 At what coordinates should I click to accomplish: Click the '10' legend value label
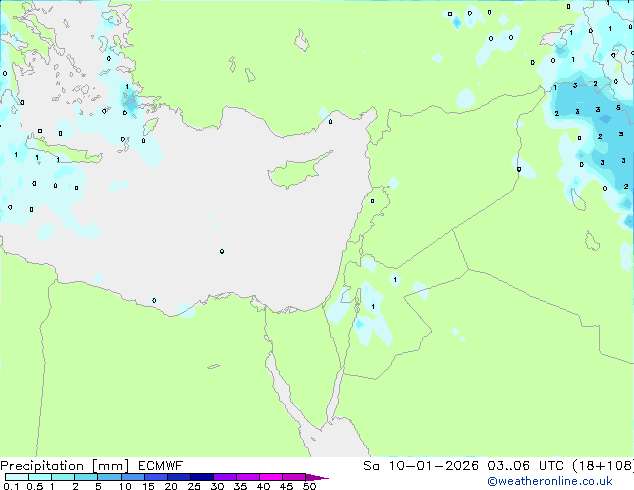(125, 486)
